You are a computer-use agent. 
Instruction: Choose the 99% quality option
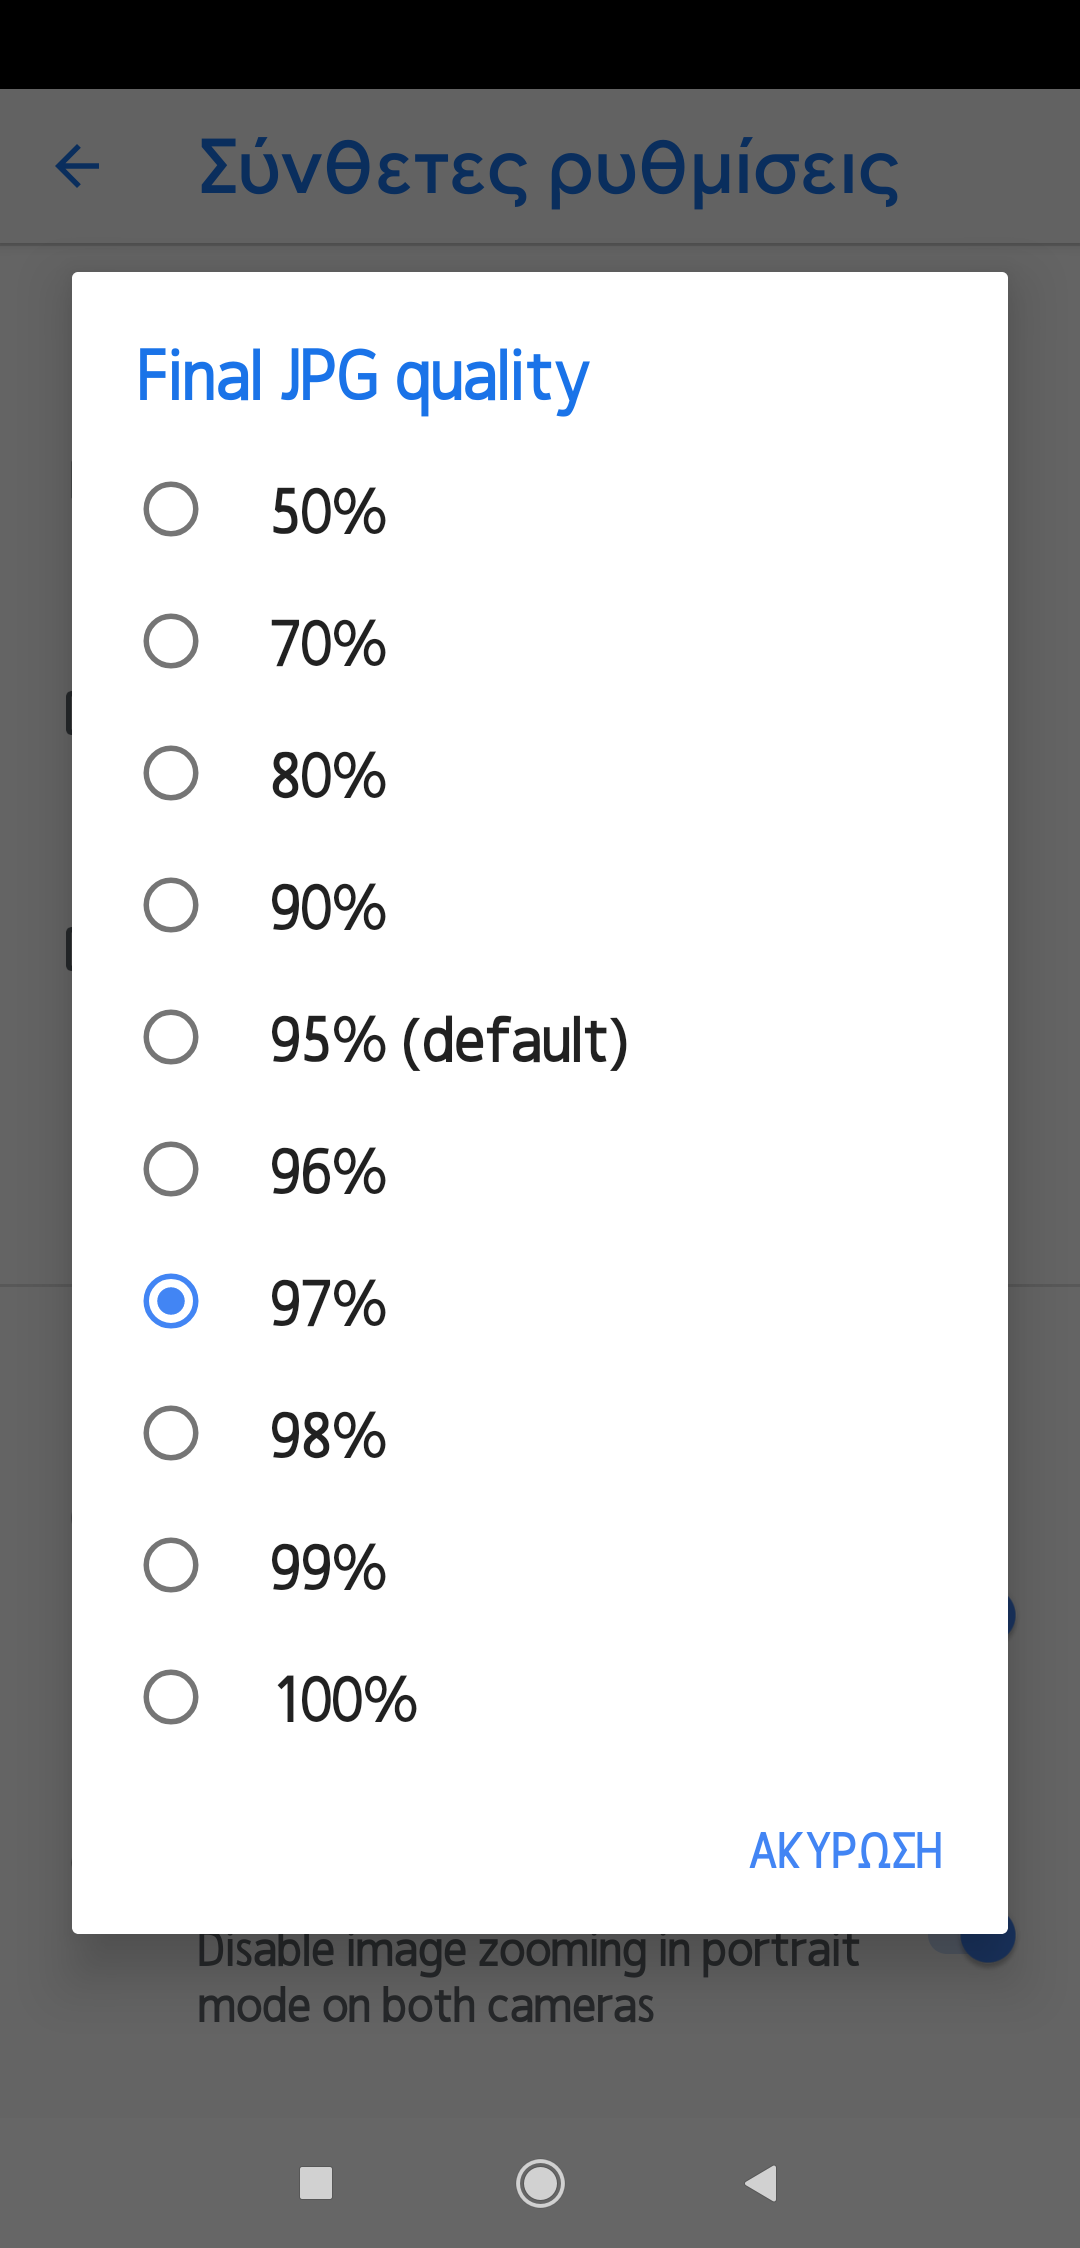171,1566
